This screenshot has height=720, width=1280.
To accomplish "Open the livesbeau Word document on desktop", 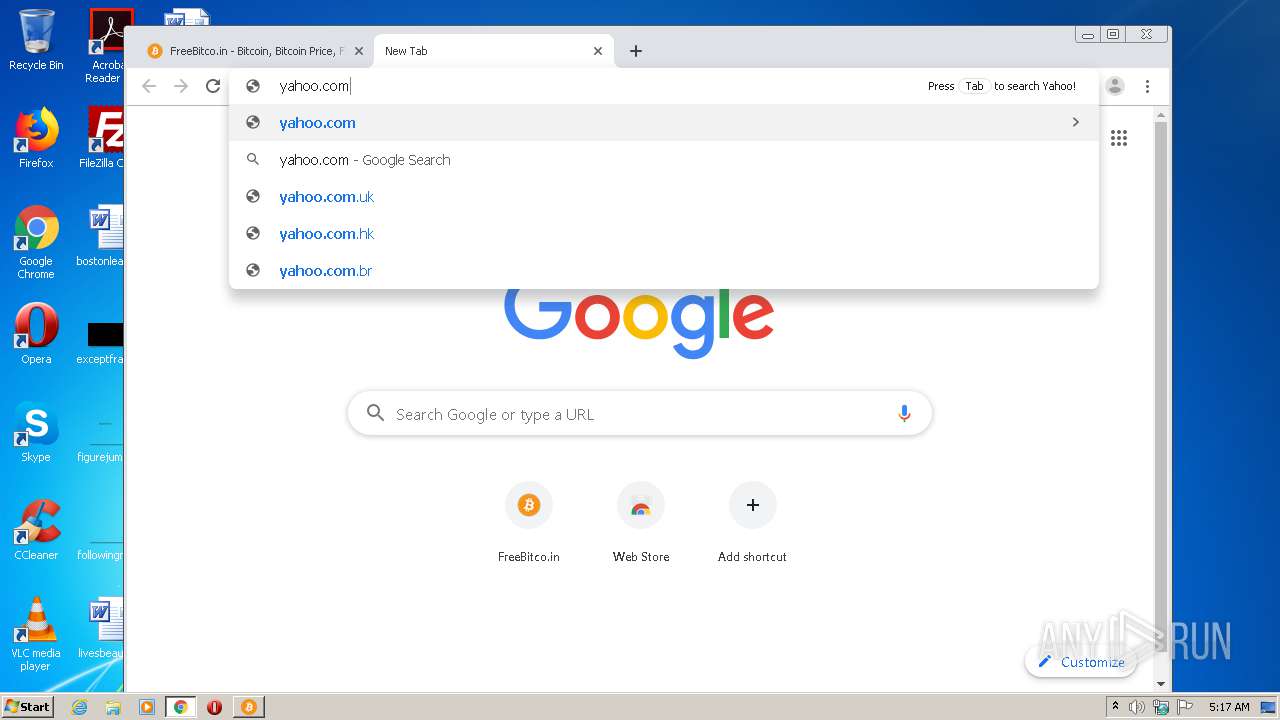I will [101, 629].
